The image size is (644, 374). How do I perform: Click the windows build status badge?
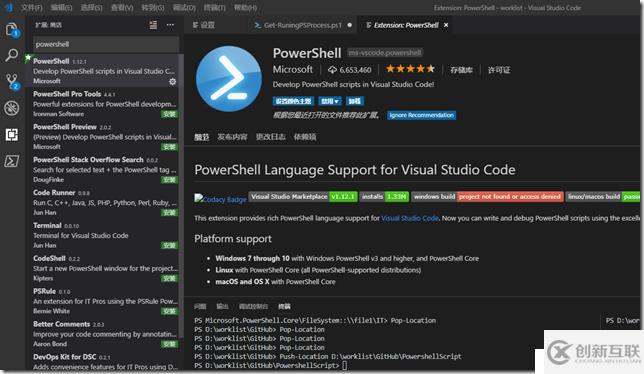tap(488, 197)
